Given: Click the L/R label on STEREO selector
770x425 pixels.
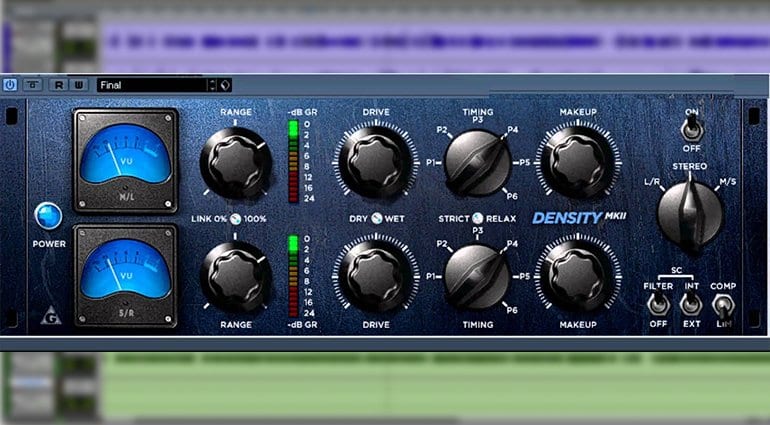Looking at the screenshot, I should click(x=652, y=182).
